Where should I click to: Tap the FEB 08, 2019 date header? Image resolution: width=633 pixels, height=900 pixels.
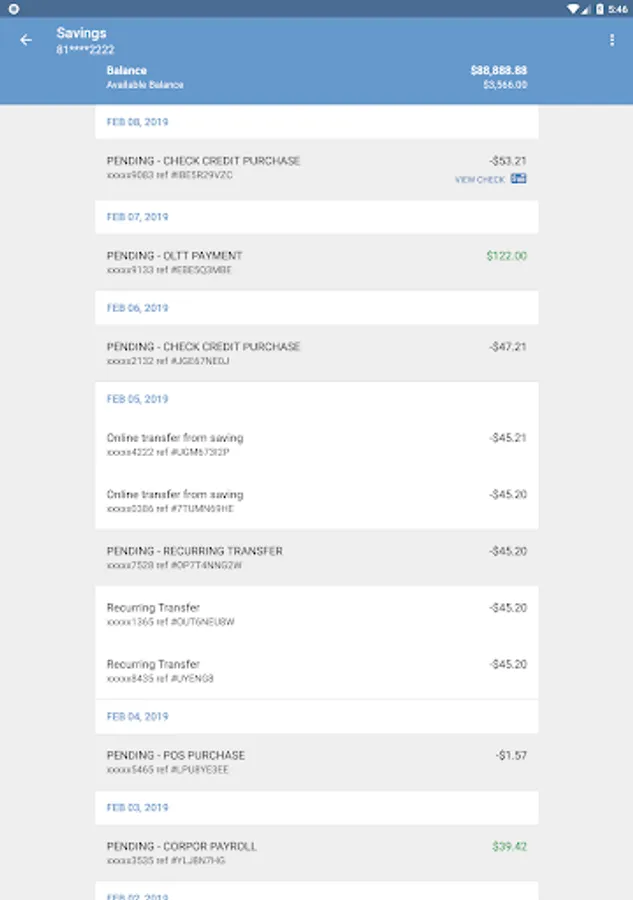tap(138, 122)
